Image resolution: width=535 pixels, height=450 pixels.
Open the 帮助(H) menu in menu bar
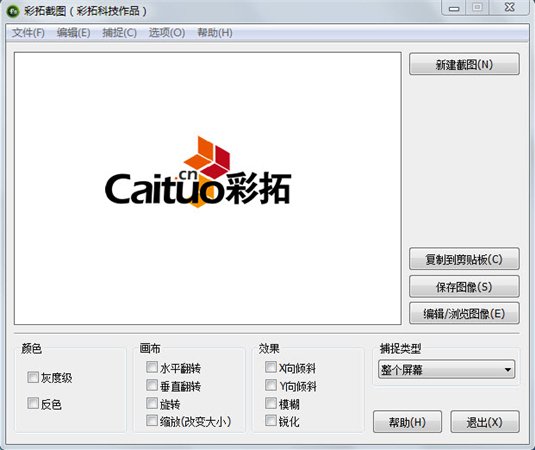215,33
